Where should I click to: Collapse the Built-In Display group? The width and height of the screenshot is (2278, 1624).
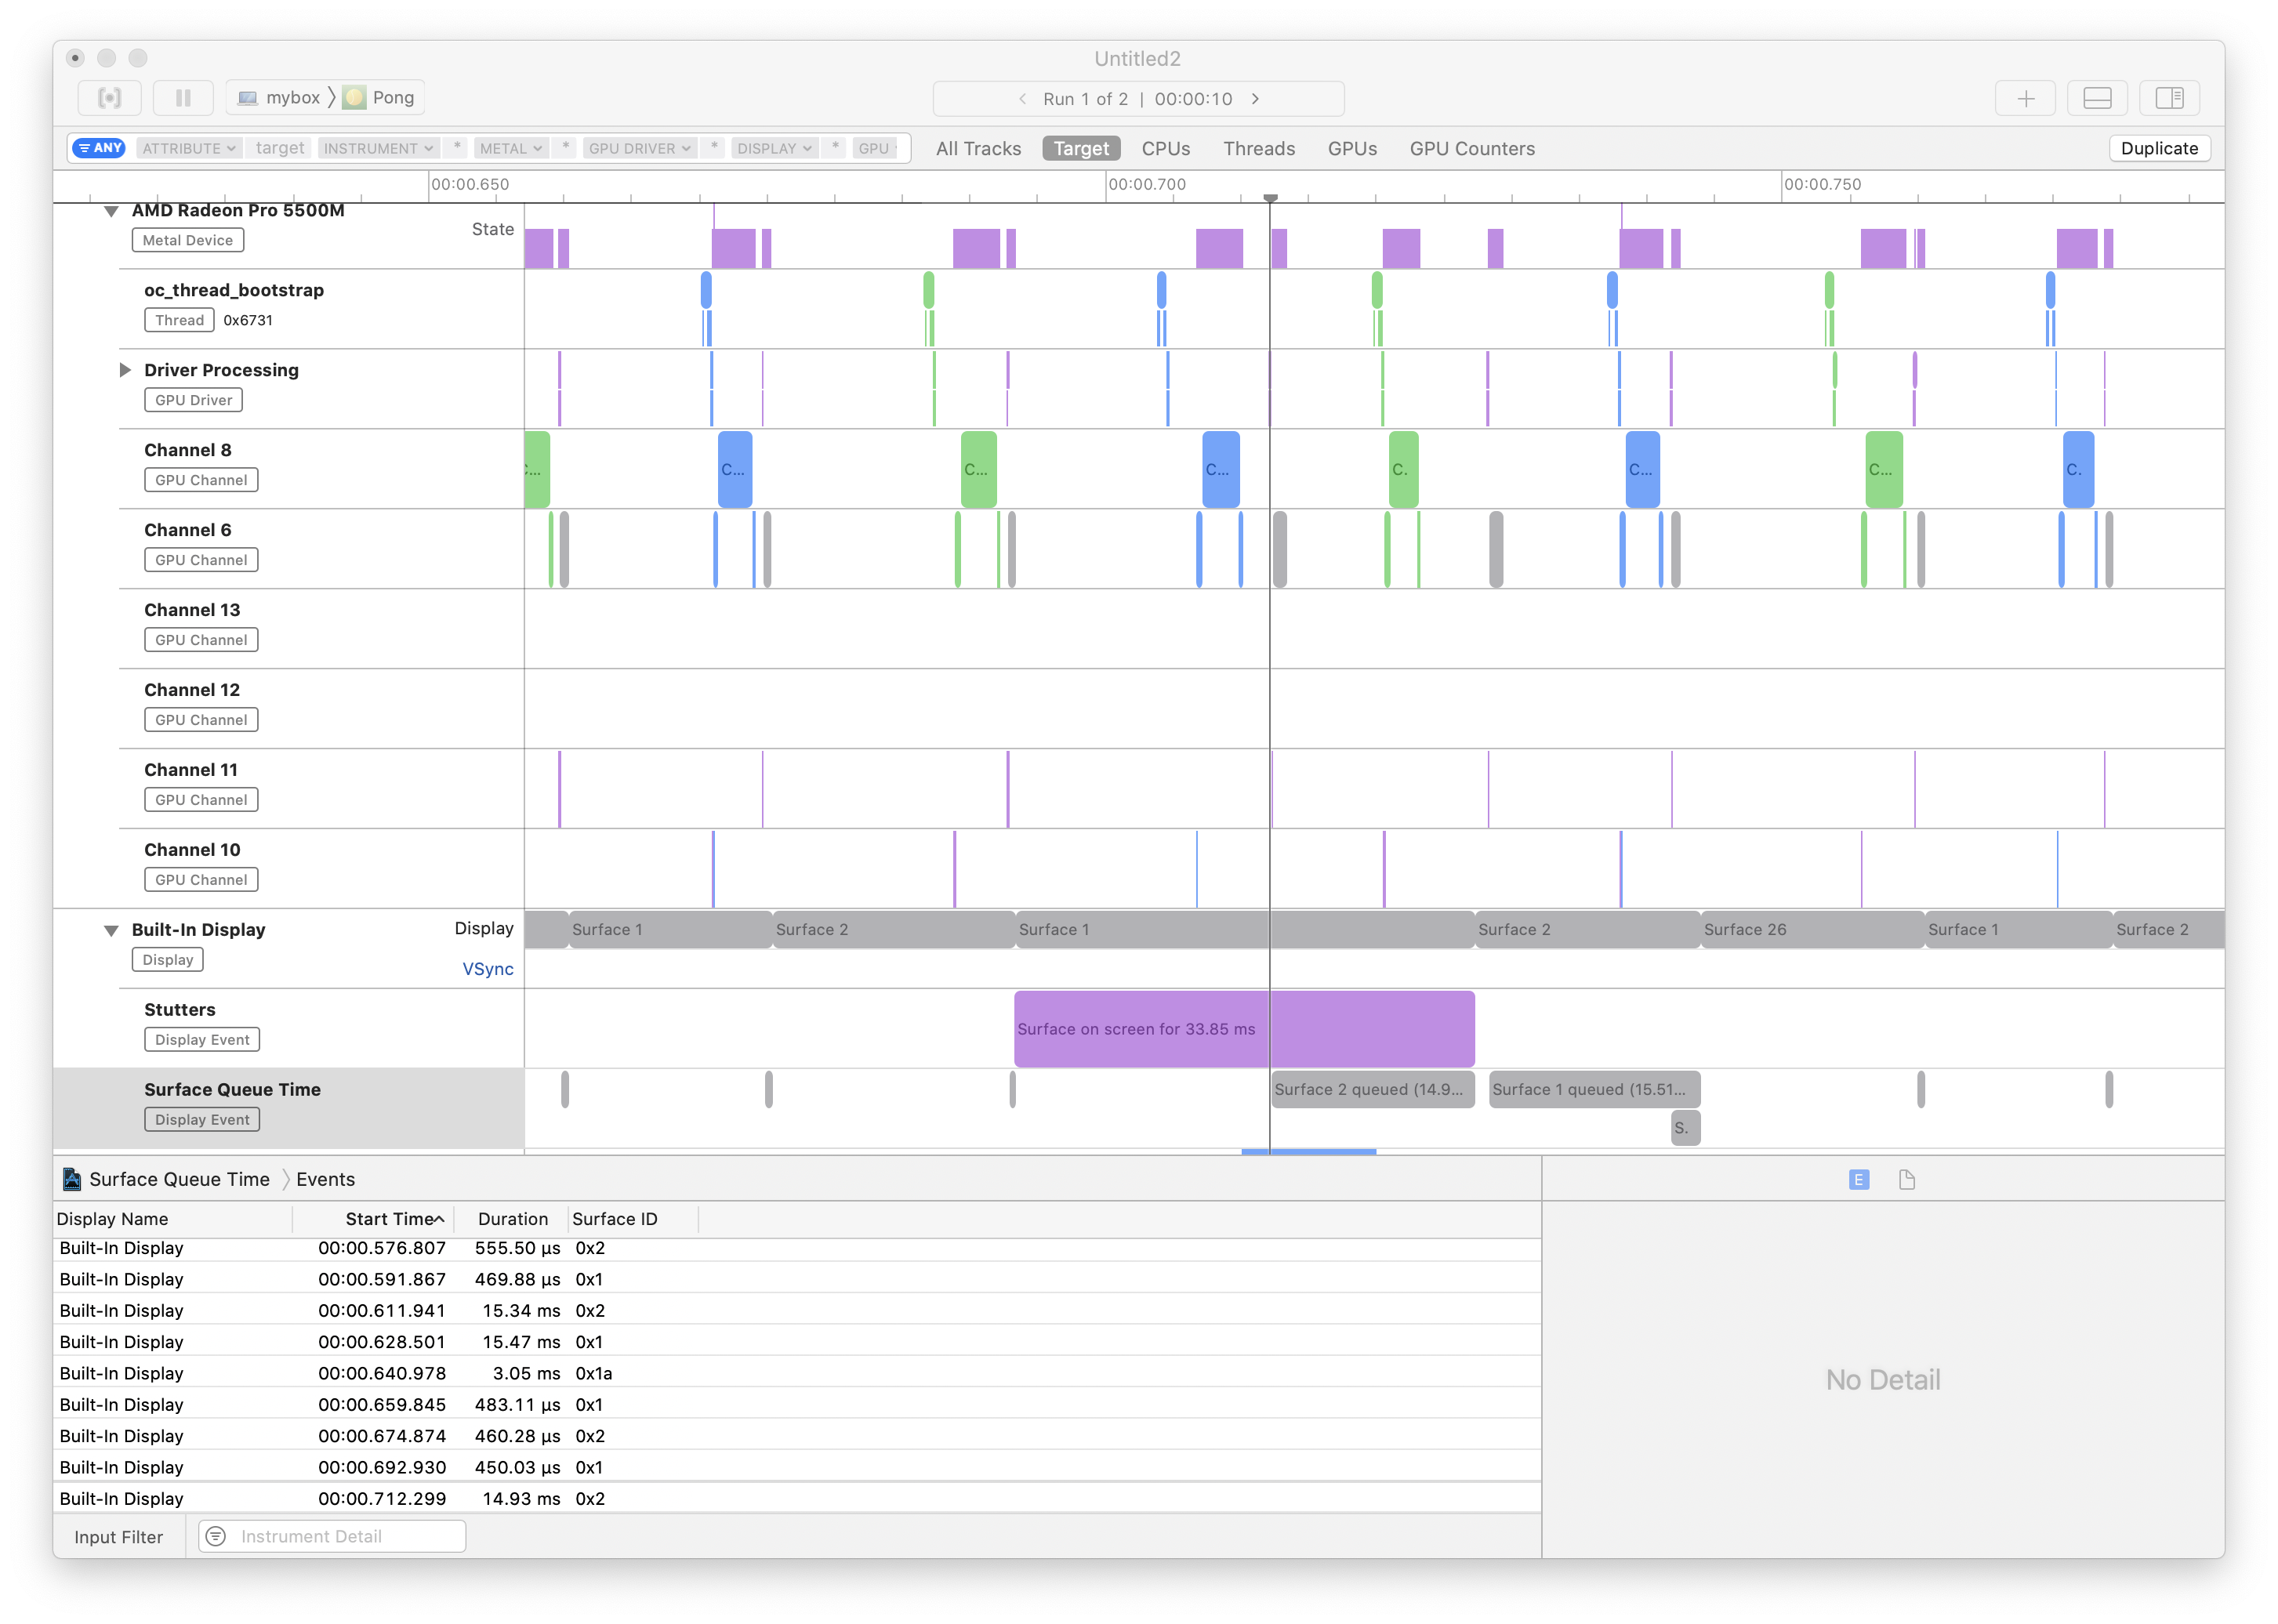tap(111, 930)
